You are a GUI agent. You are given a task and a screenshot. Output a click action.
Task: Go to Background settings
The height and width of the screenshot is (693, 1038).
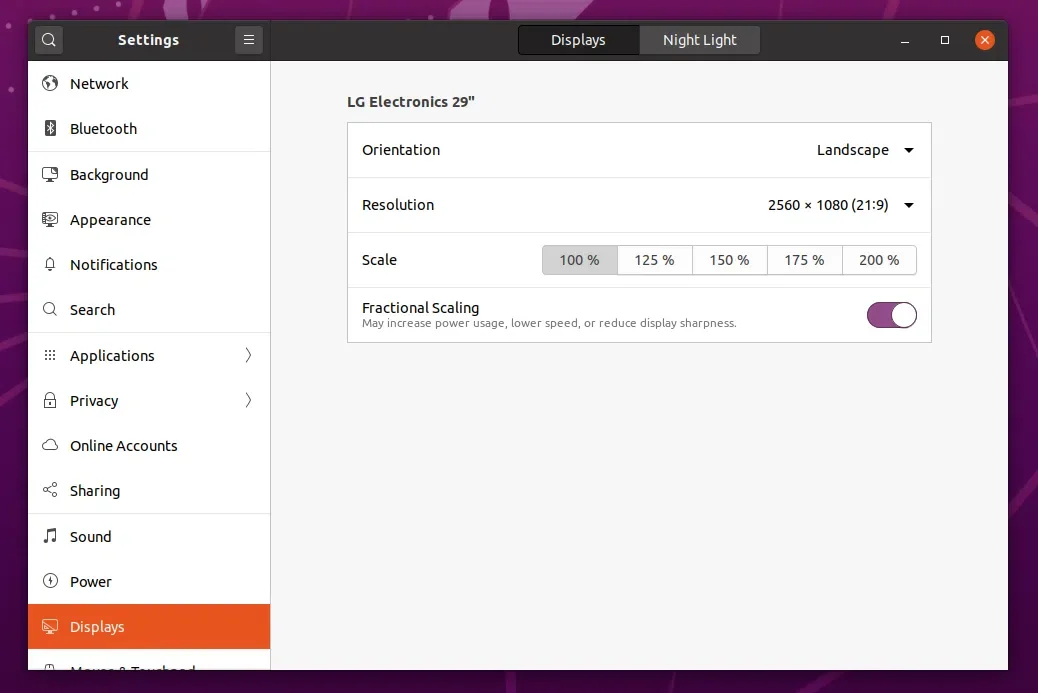click(149, 175)
